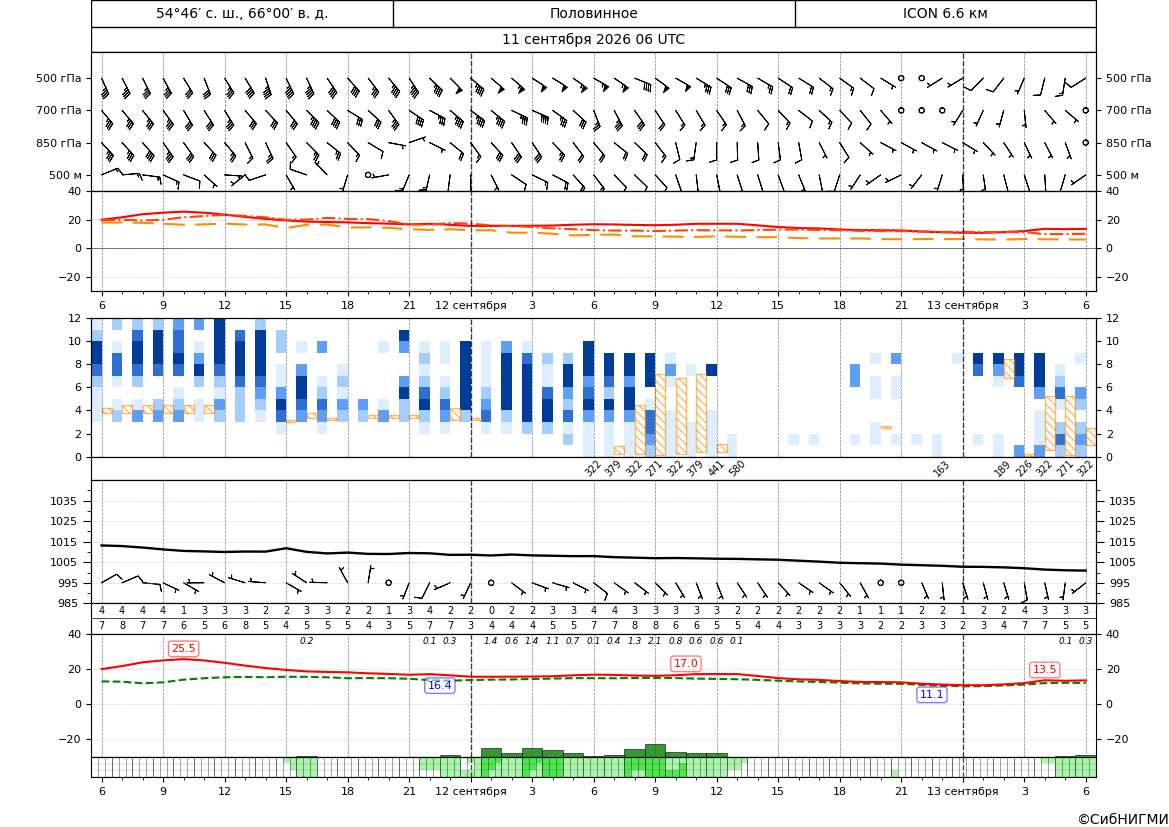Click the Половинное location title cell

coord(594,13)
